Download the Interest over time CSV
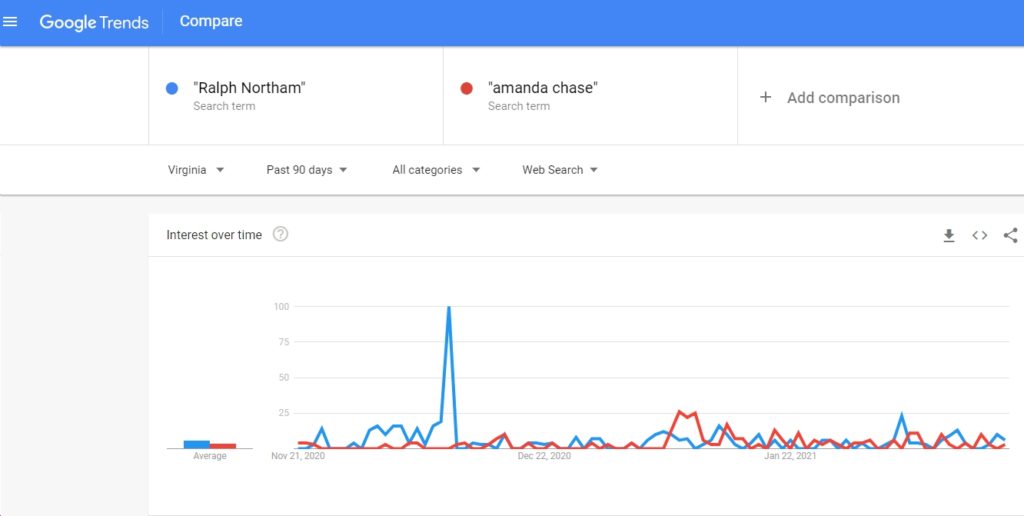1024x516 pixels. (x=948, y=236)
